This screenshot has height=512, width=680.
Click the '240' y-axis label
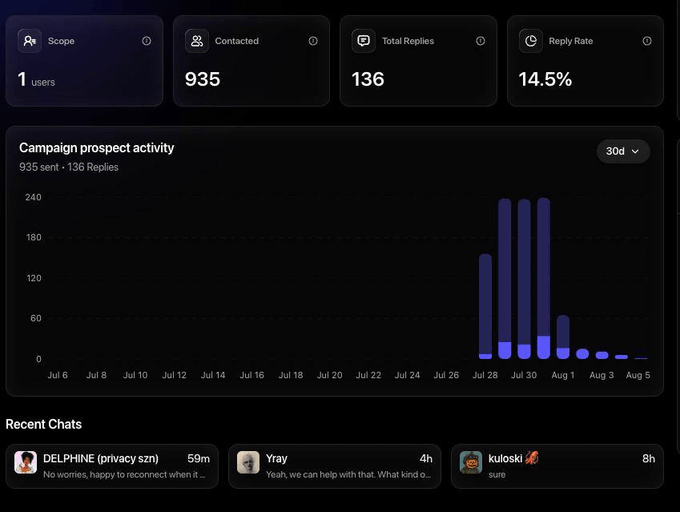33,198
